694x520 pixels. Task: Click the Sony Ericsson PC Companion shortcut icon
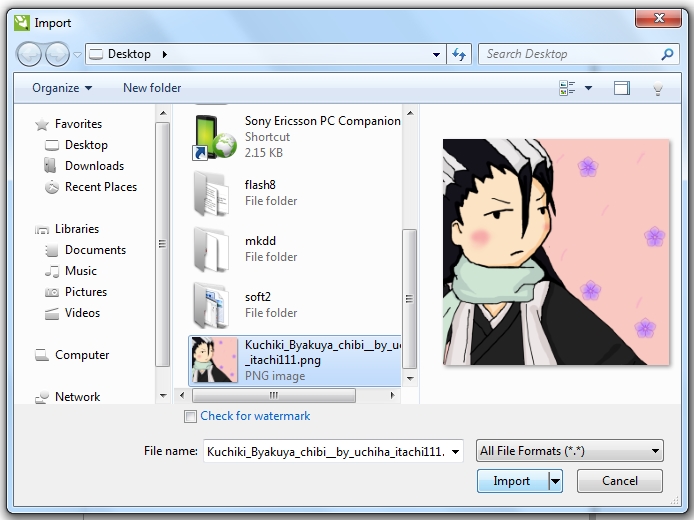(x=214, y=137)
